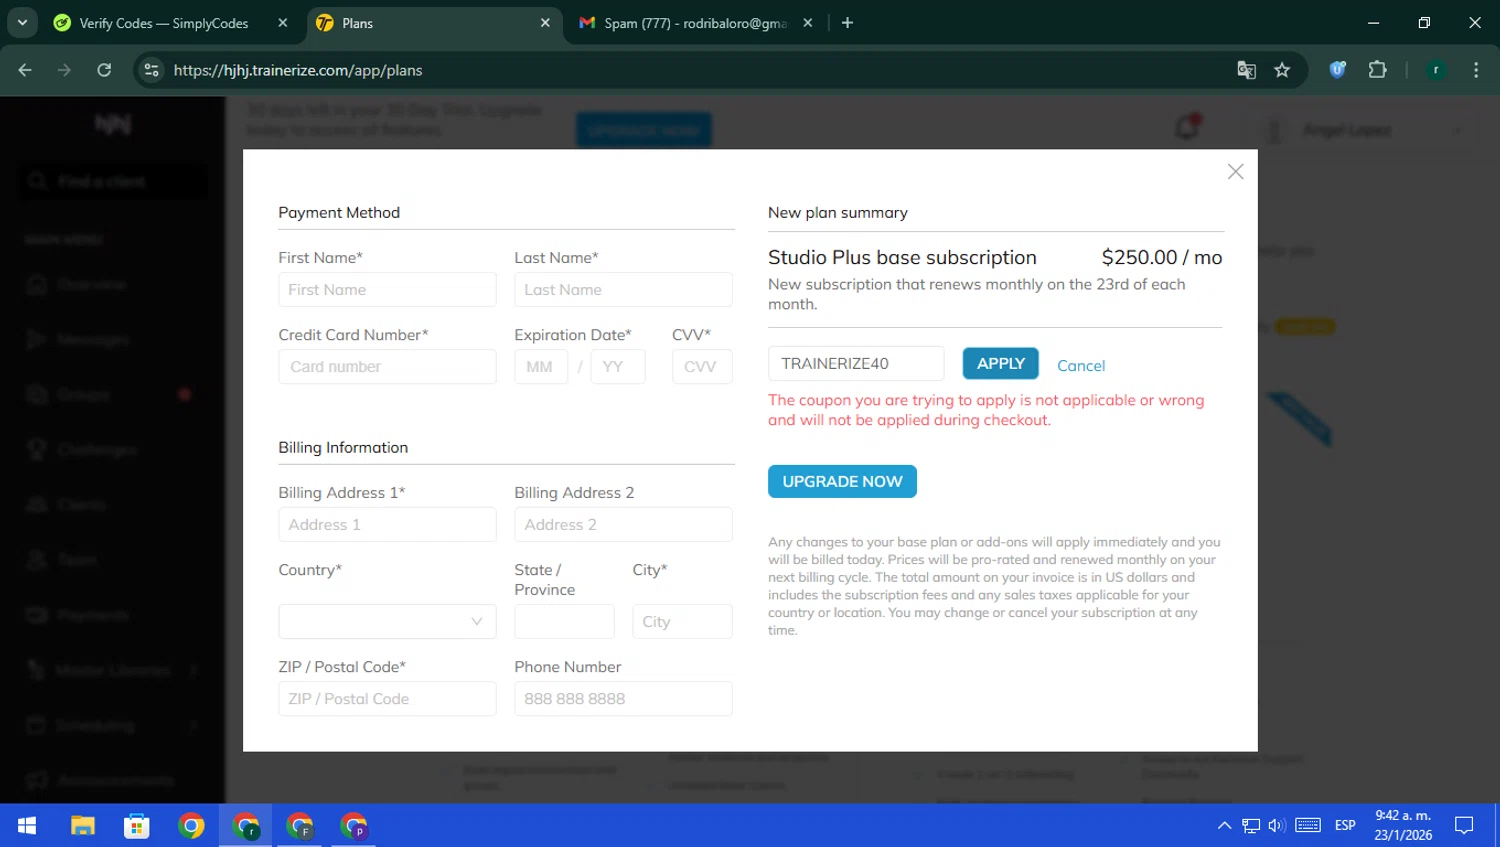Click the Card number field
Screen dimensions: 1500x847
click(387, 367)
